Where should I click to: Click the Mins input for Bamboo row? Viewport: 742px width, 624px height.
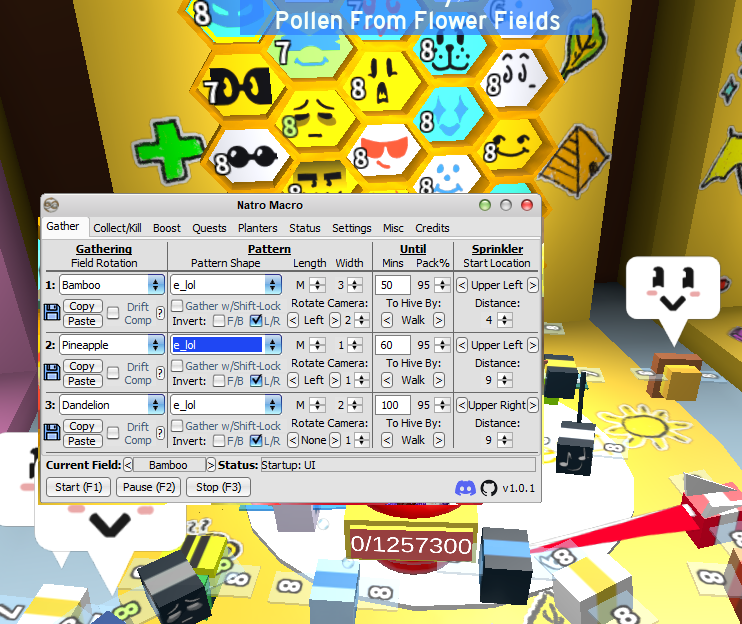click(393, 285)
